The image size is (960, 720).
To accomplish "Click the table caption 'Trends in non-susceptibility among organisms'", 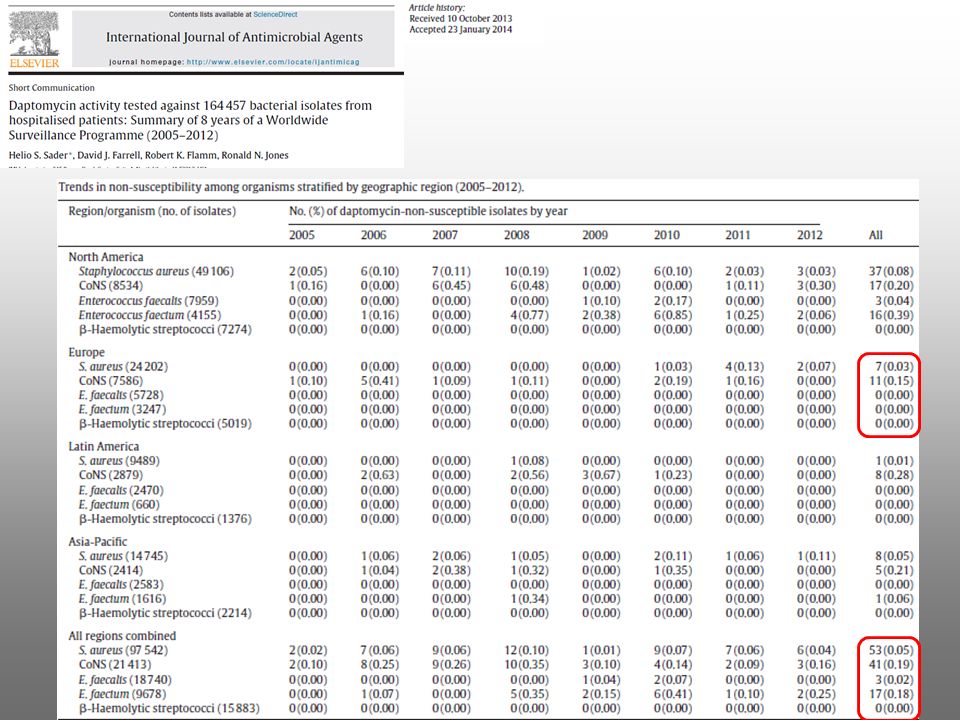I will [291, 187].
